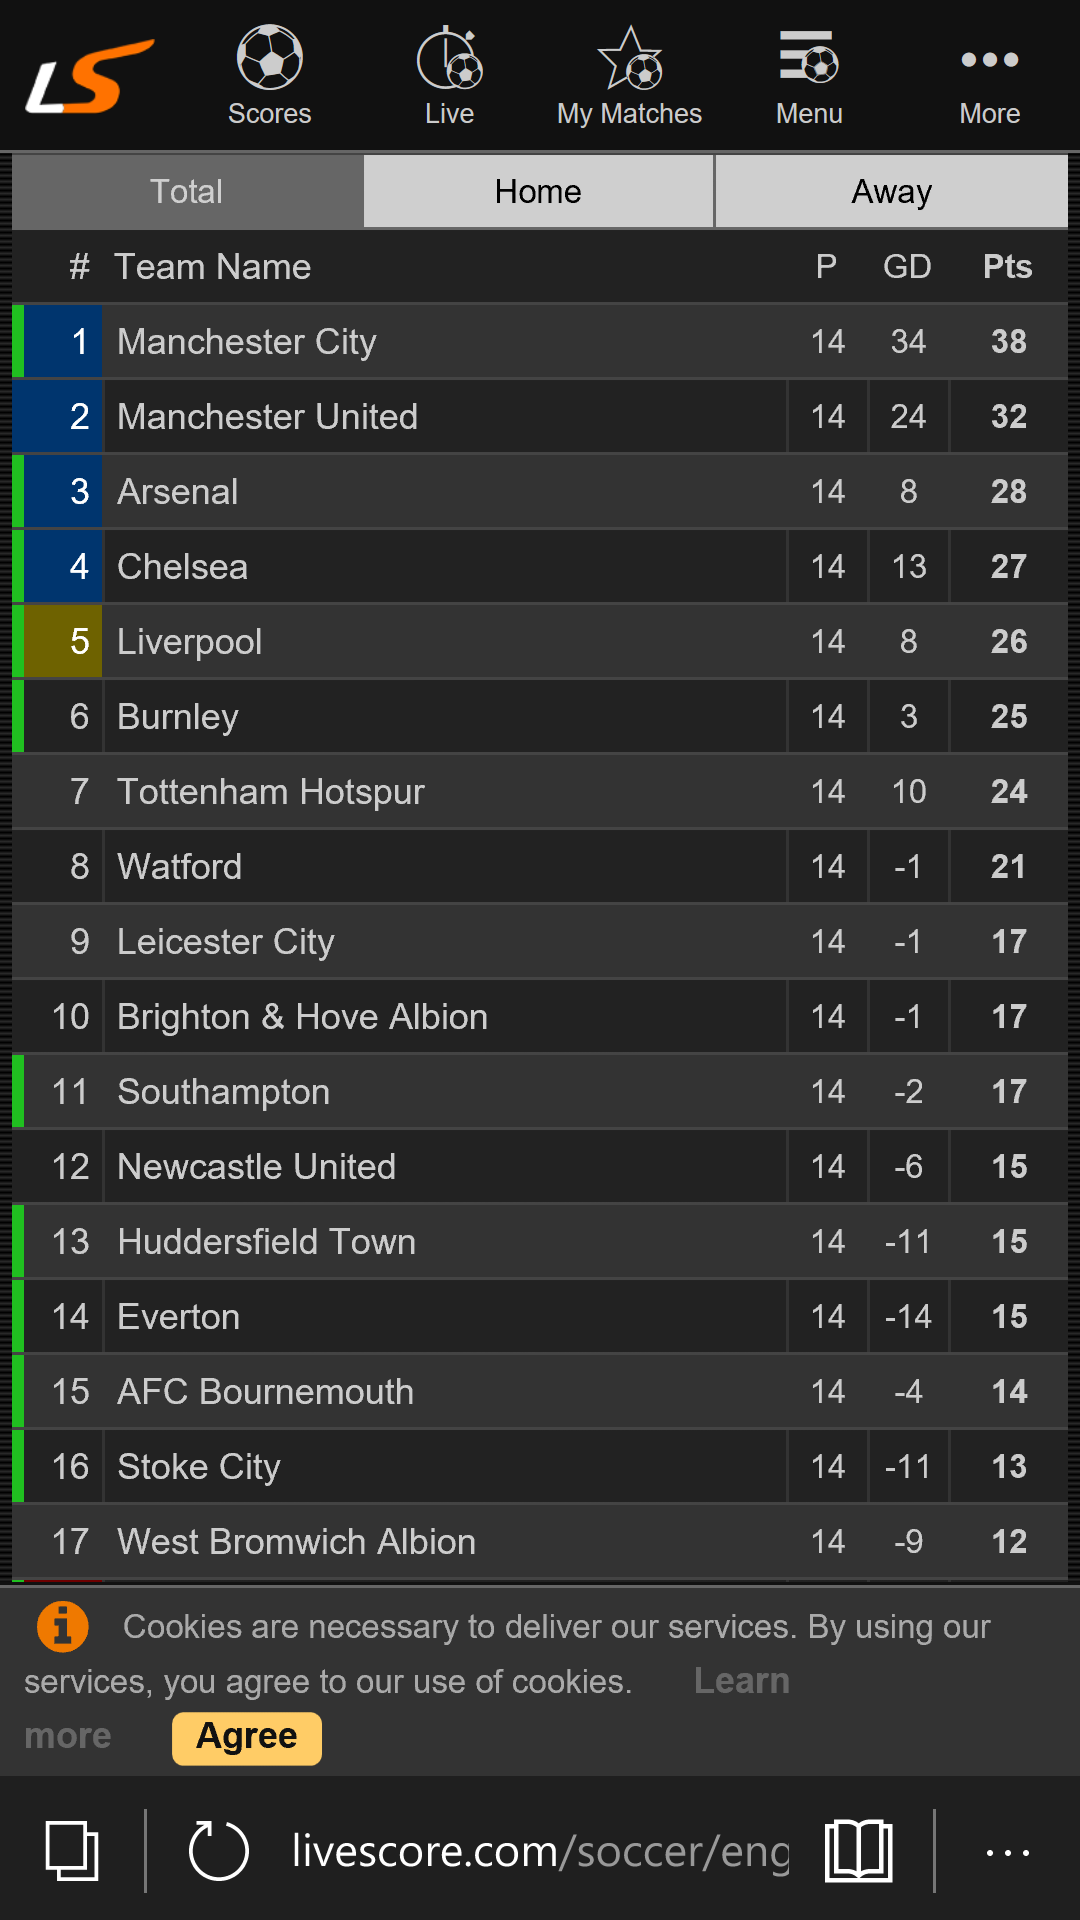Click the Agree cookies button

[x=247, y=1737]
